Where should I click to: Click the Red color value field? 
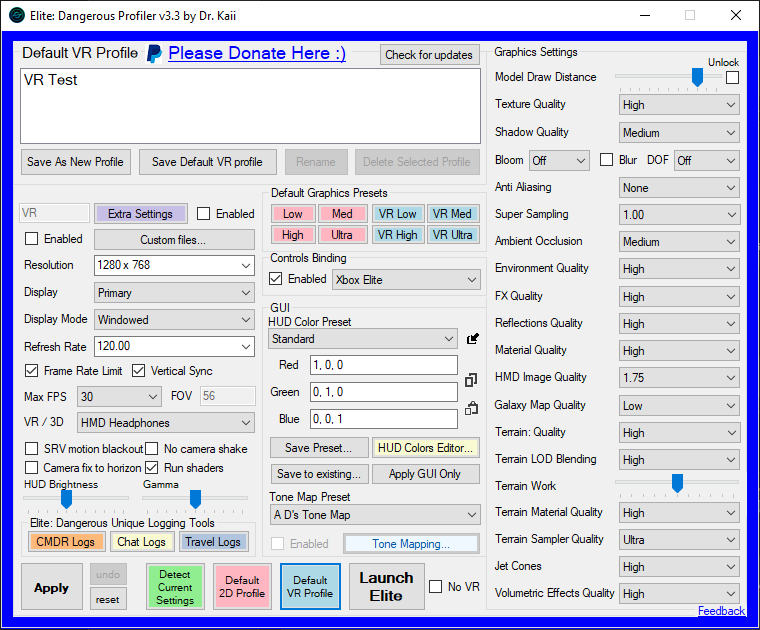click(x=384, y=365)
